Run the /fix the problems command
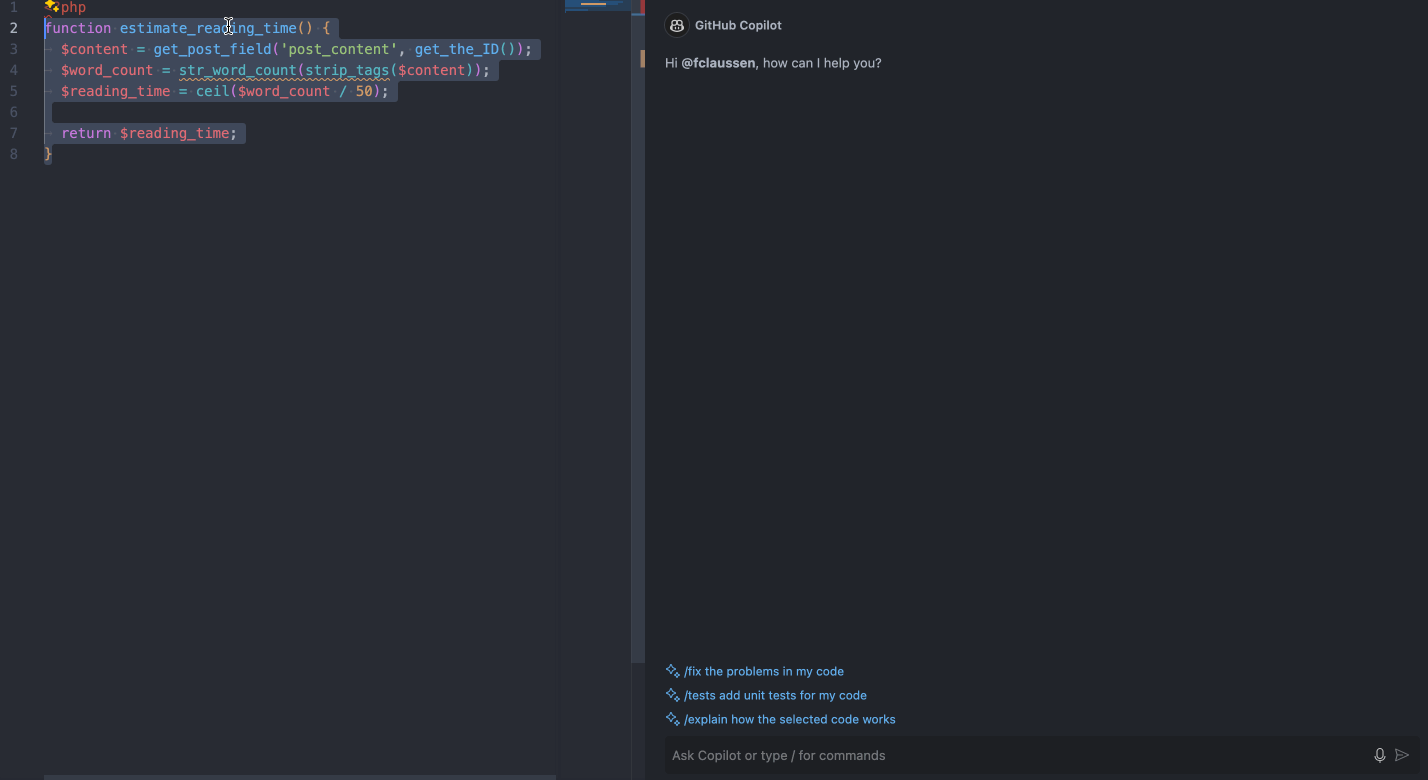The width and height of the screenshot is (1428, 780). click(764, 671)
